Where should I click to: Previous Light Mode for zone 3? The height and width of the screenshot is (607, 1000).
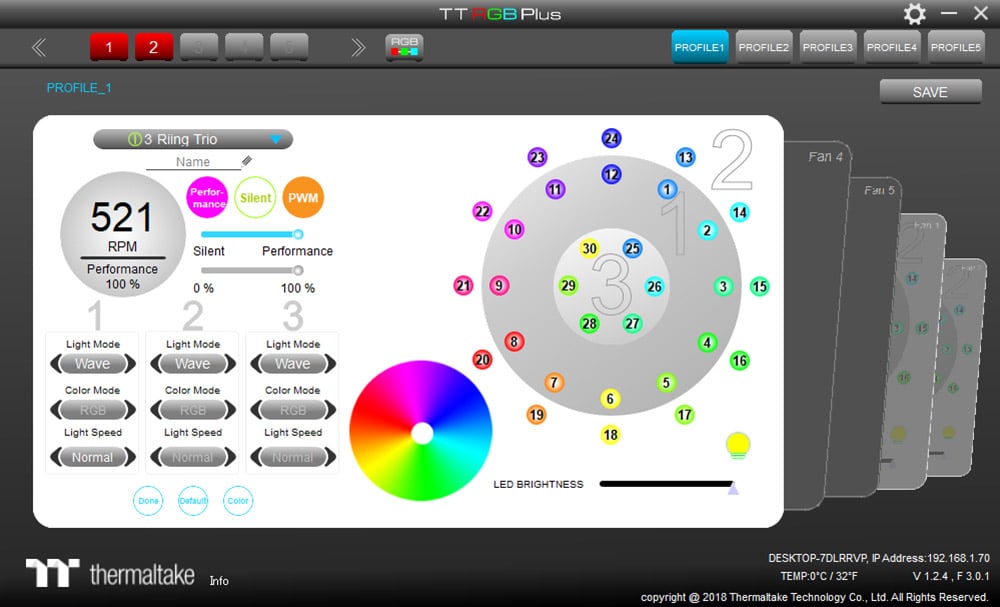click(x=256, y=364)
